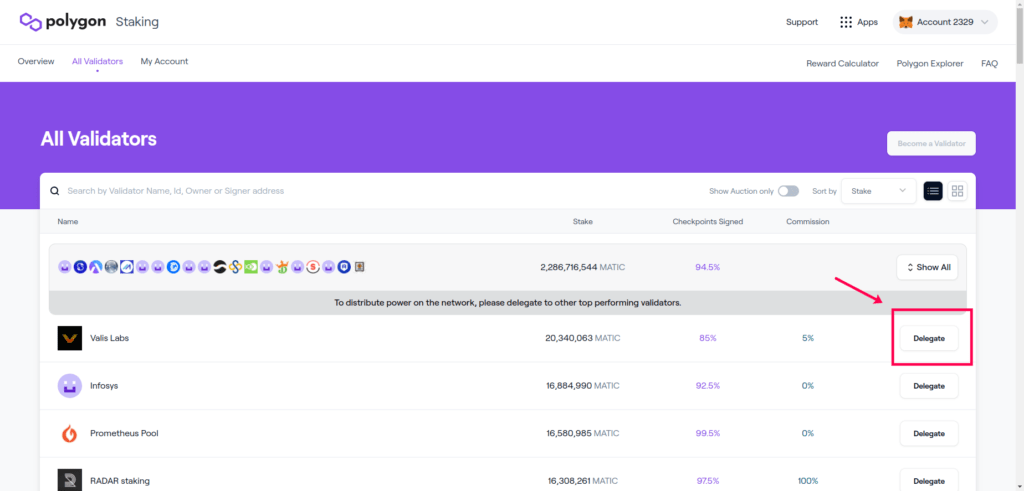The width and height of the screenshot is (1024, 491).
Task: Click the orange crown D validator icon
Action: tap(282, 267)
